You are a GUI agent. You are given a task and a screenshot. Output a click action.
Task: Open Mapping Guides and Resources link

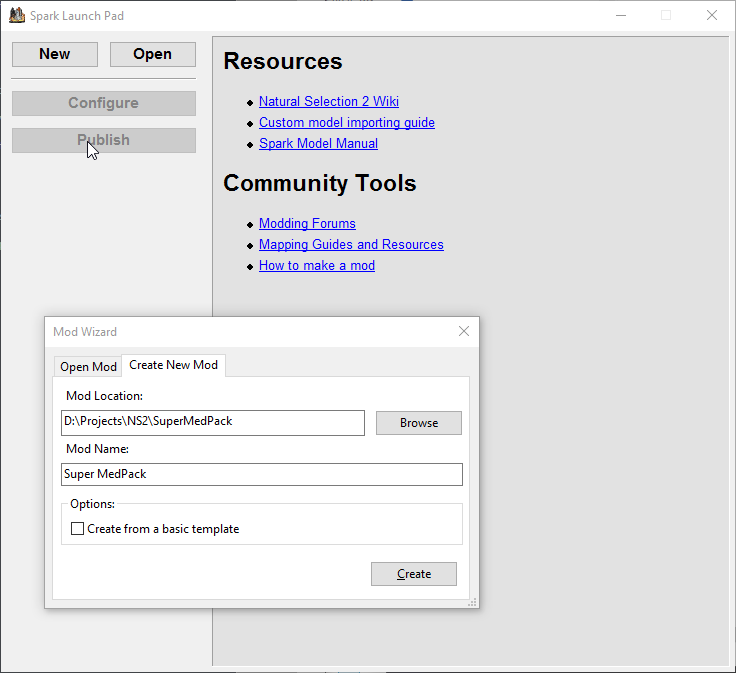(x=351, y=245)
